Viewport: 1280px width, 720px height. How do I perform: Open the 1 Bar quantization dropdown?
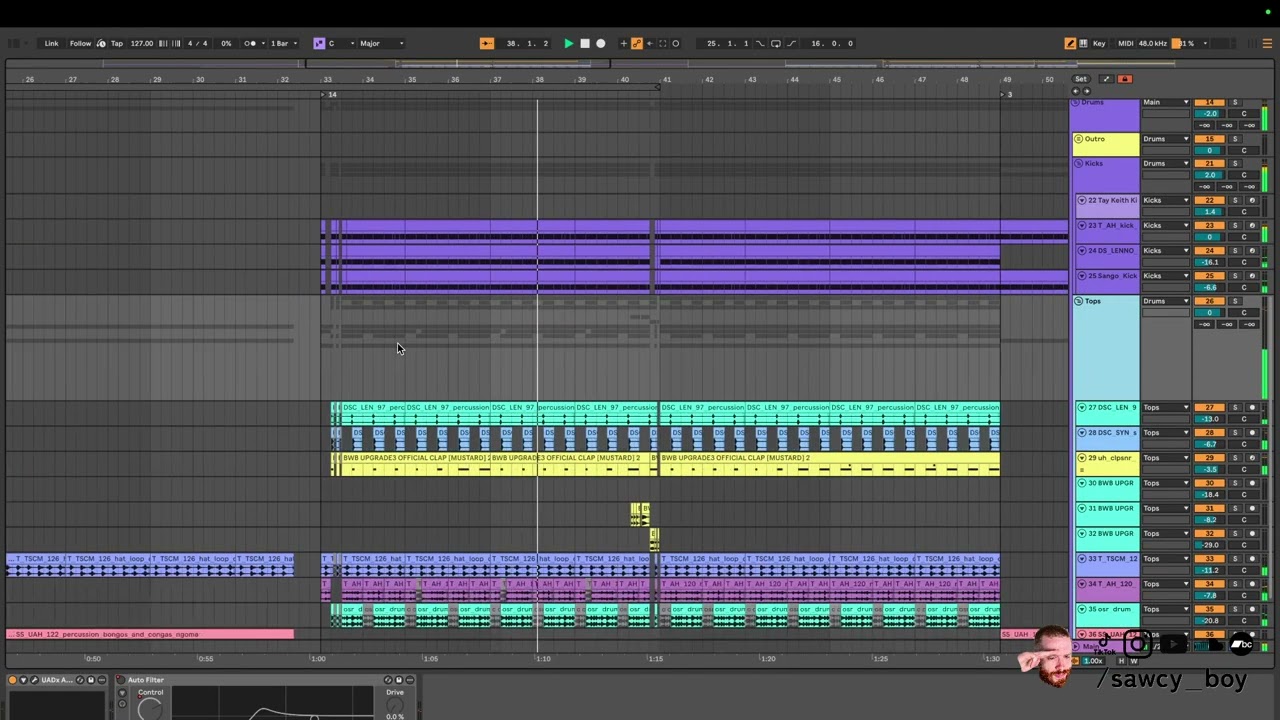[284, 43]
